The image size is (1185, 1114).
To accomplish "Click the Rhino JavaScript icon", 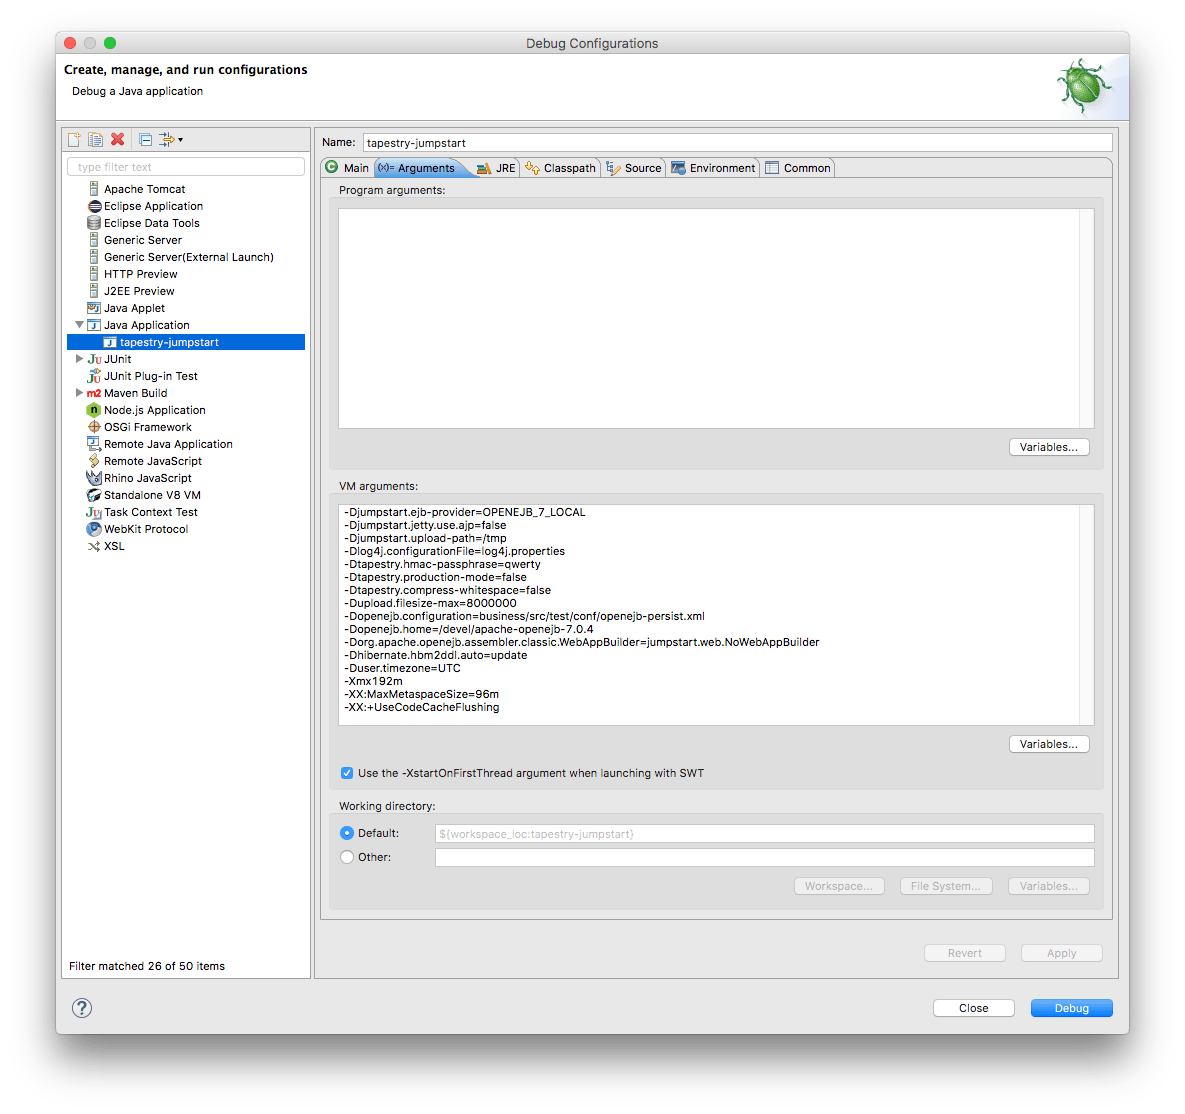I will 94,478.
